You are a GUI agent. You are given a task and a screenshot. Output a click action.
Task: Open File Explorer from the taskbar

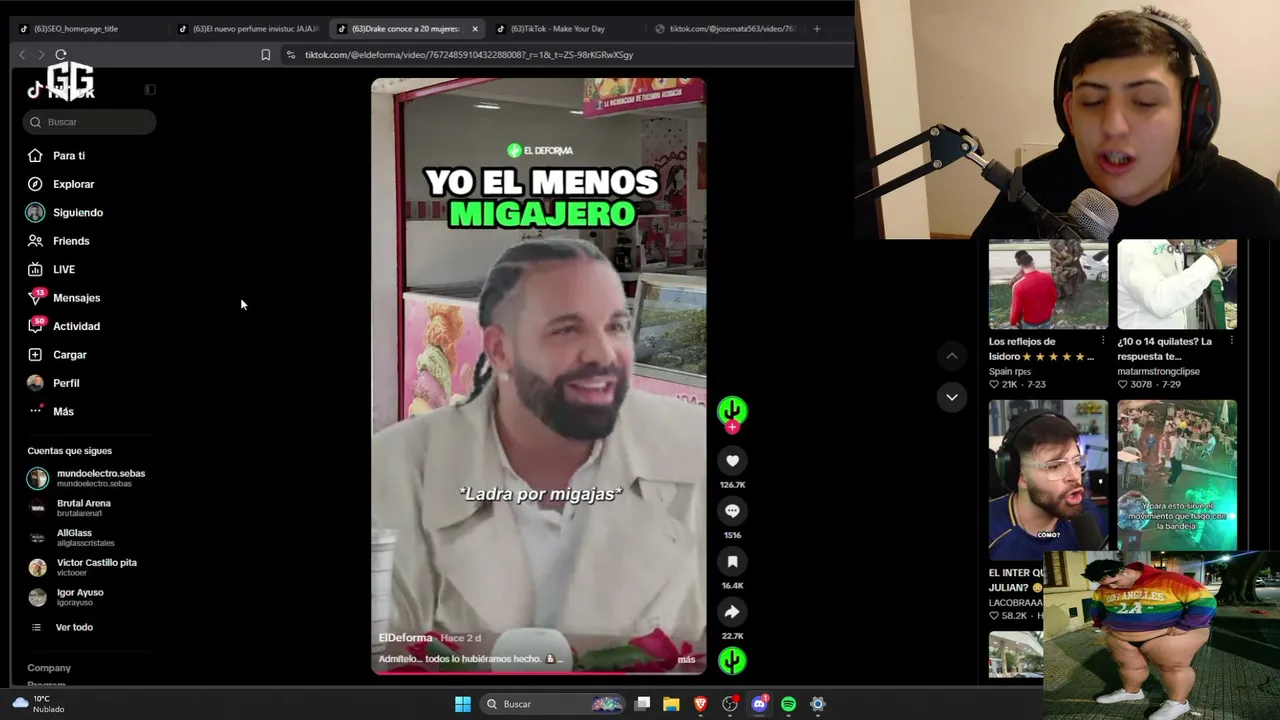point(671,704)
